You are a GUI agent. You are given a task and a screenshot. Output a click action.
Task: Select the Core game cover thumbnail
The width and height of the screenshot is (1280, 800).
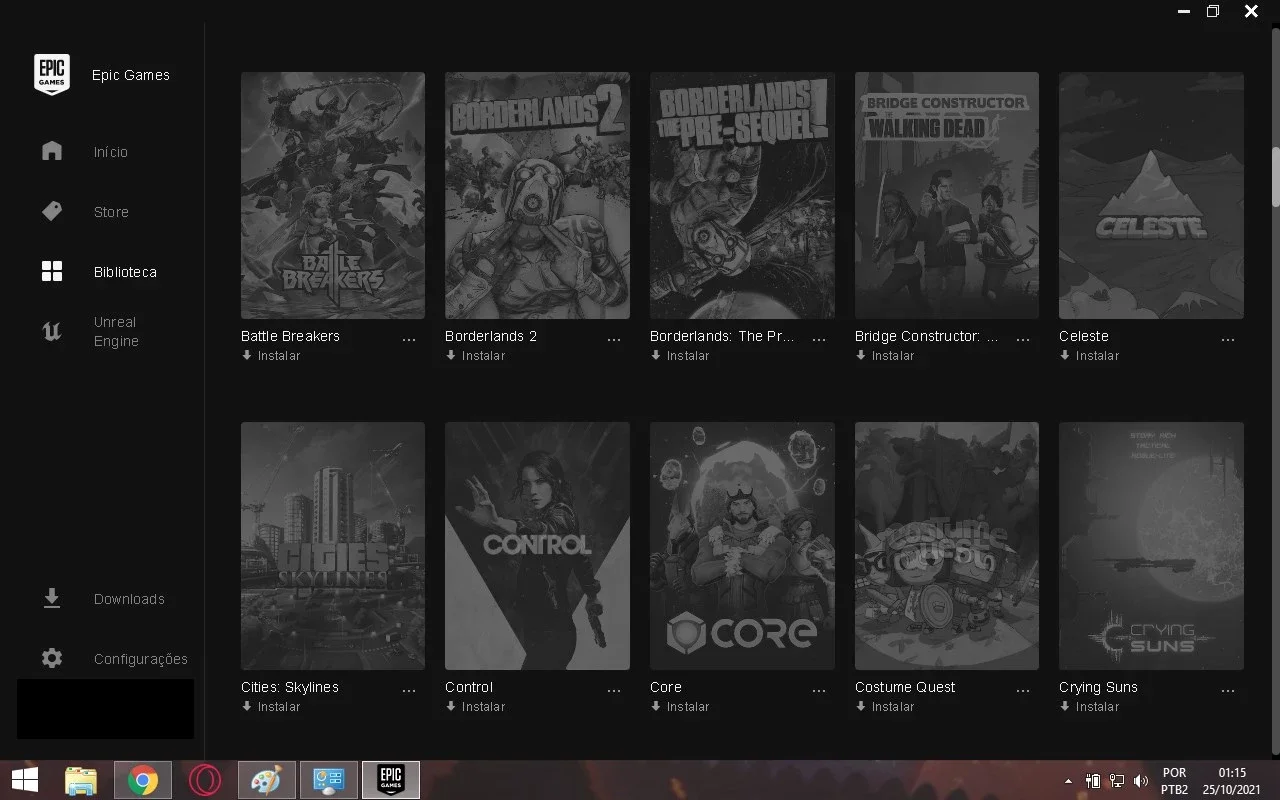pos(742,545)
